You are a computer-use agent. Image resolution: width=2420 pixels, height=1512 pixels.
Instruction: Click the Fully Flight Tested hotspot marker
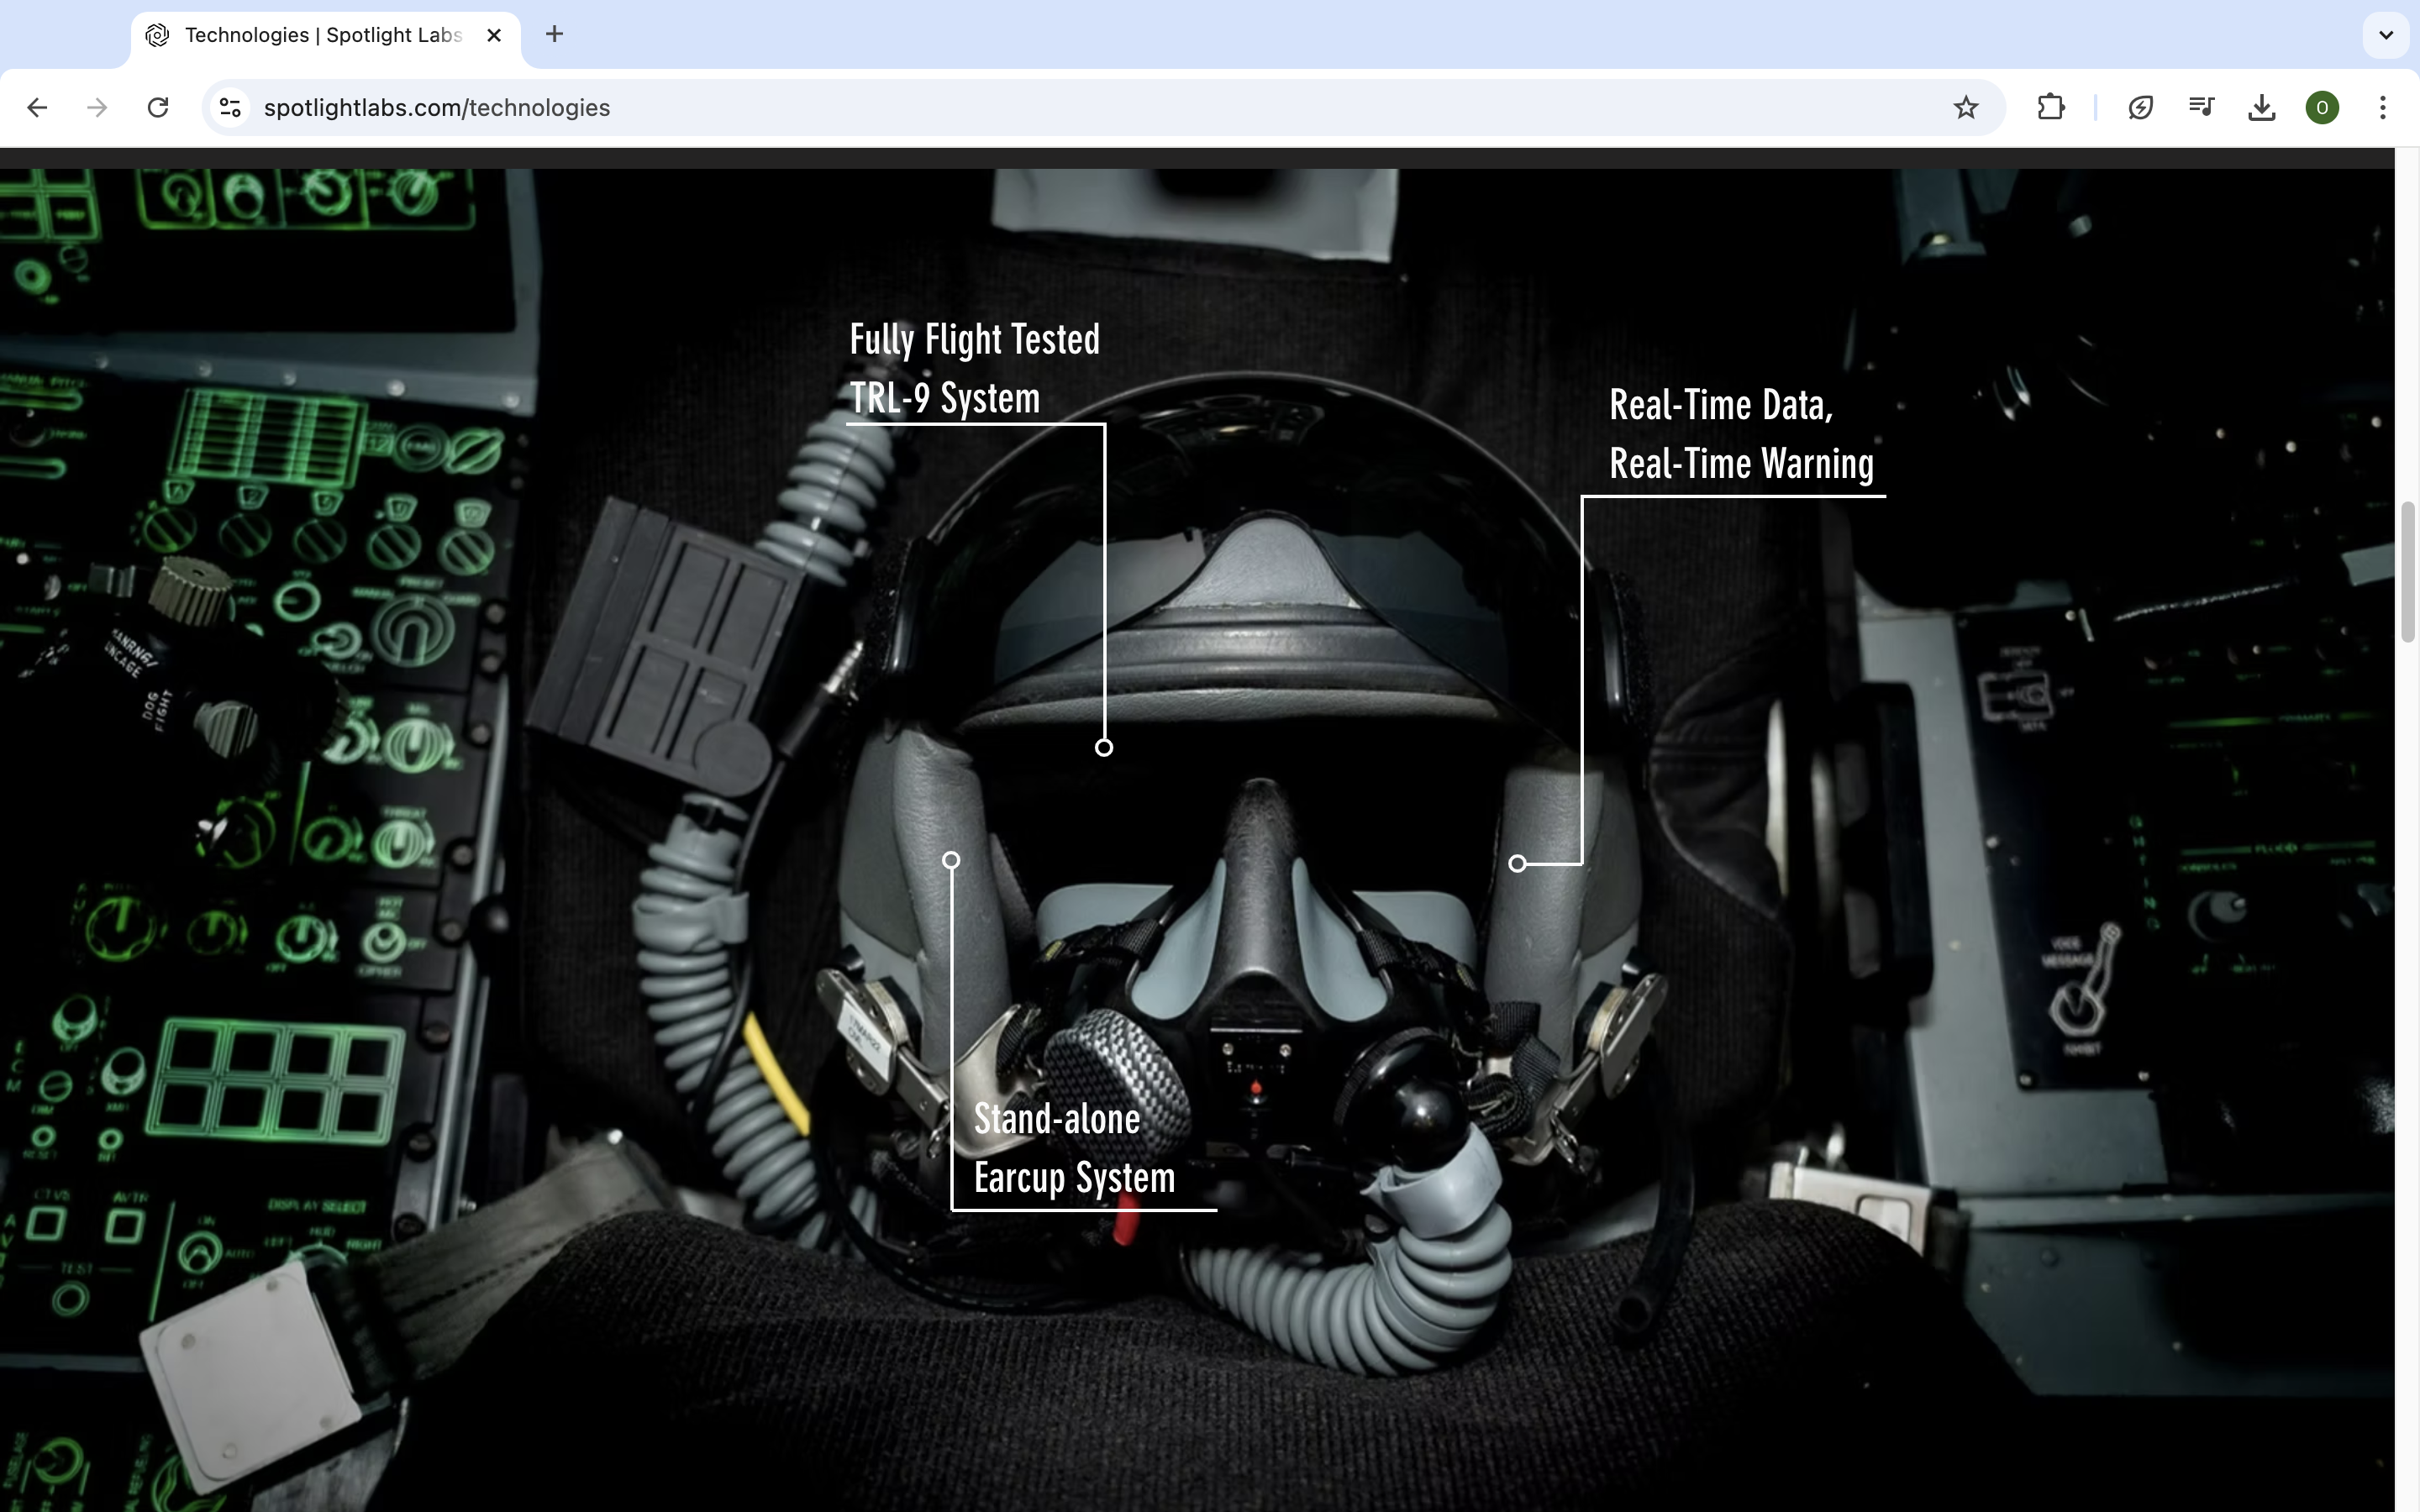(x=1103, y=747)
